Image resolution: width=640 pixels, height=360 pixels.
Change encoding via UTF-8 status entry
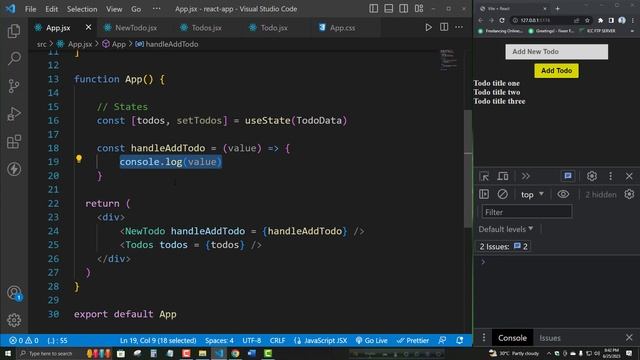pyautogui.click(x=251, y=340)
